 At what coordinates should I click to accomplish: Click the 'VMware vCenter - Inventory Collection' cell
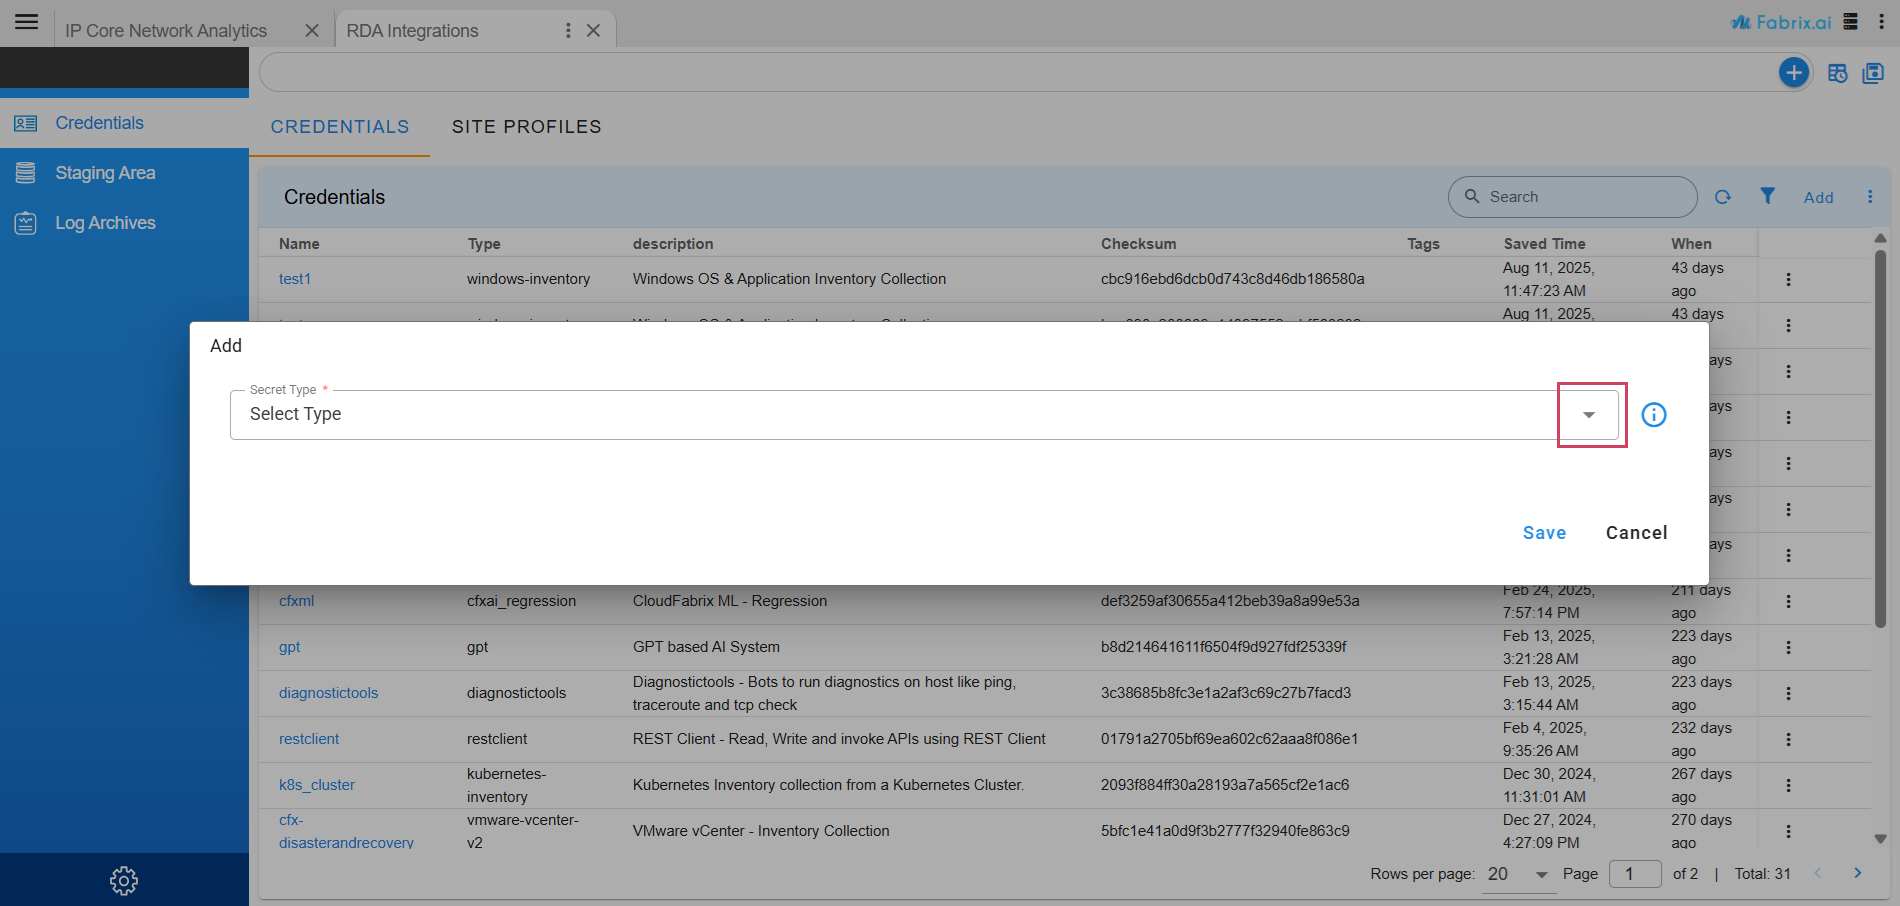click(761, 831)
